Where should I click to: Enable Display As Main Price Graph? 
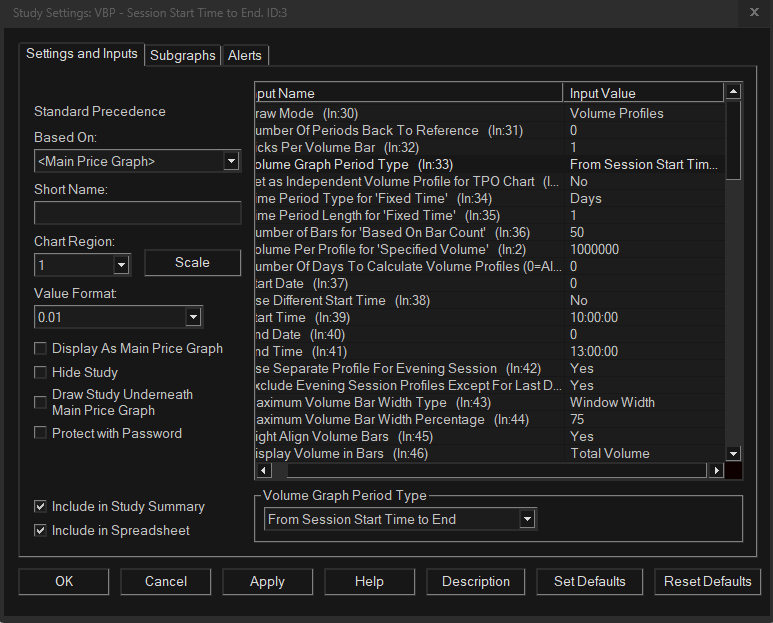[x=41, y=349]
